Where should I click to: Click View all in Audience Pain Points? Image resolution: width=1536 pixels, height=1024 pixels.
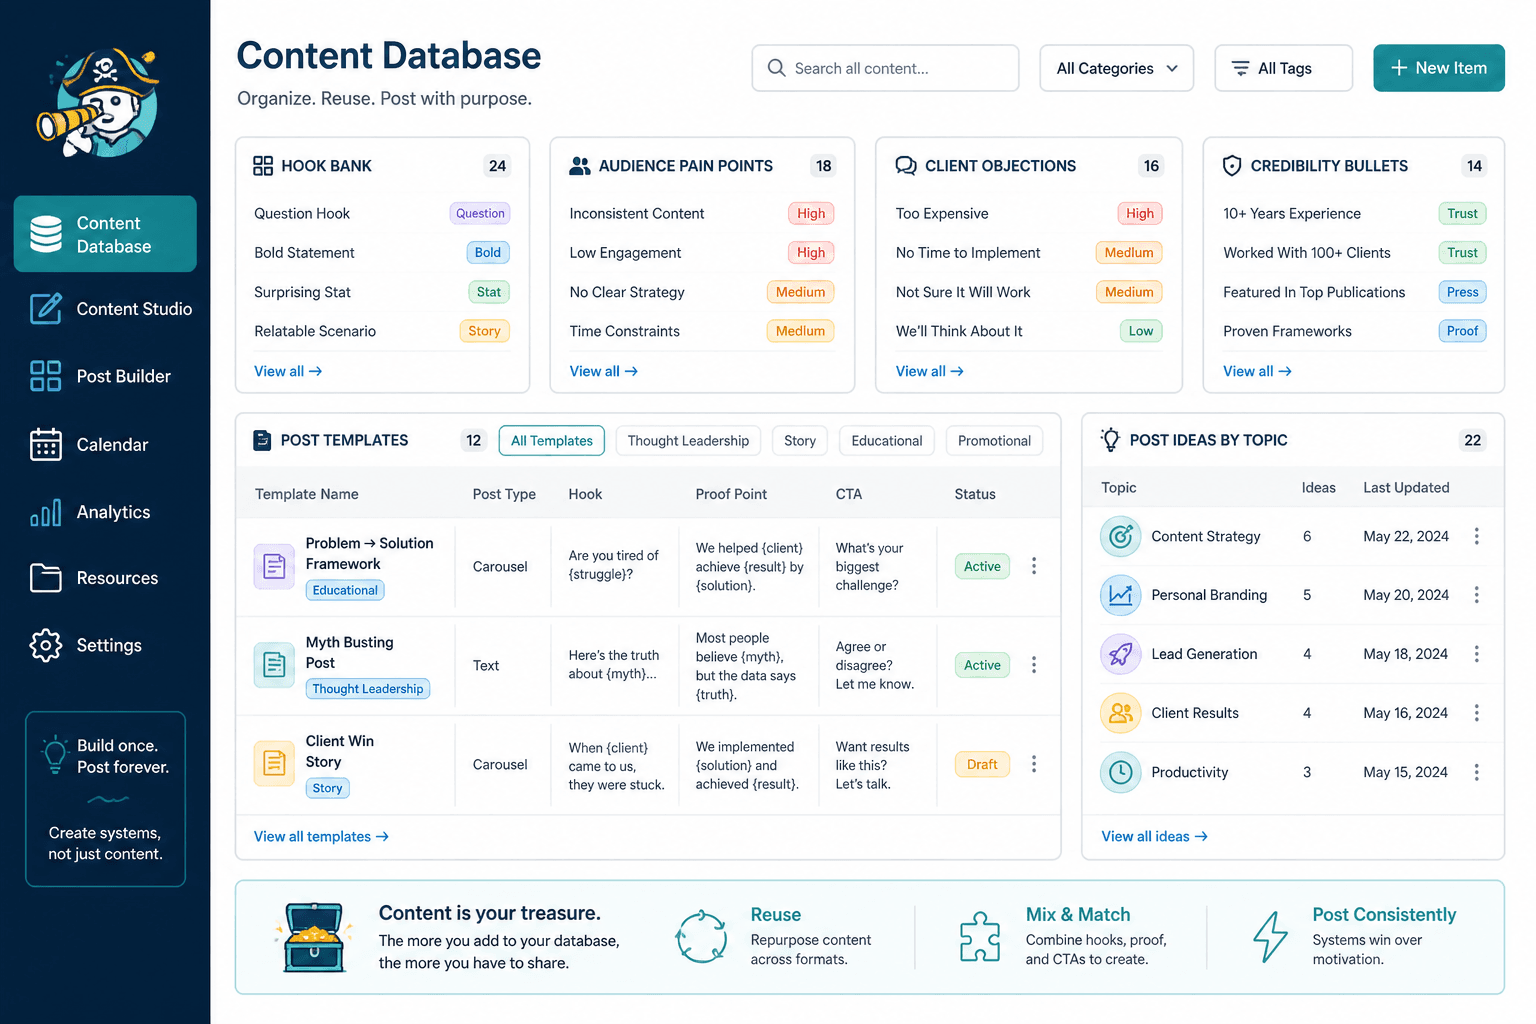pos(603,371)
